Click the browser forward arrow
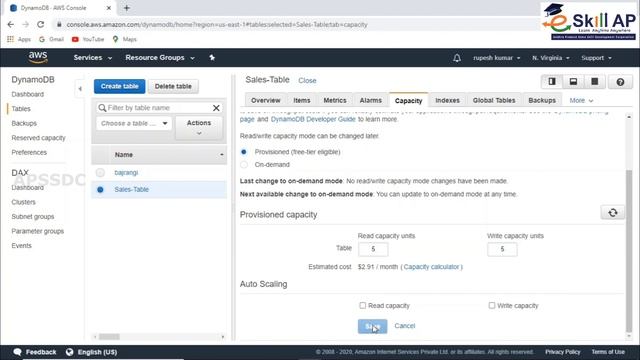Screen dimensions: 640x360 click(25, 24)
